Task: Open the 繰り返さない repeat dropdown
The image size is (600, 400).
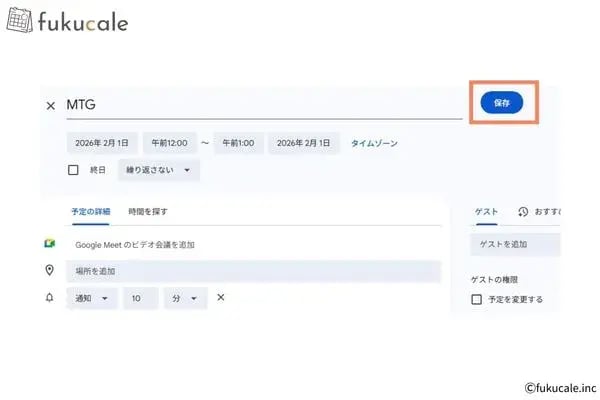Action: (158, 170)
